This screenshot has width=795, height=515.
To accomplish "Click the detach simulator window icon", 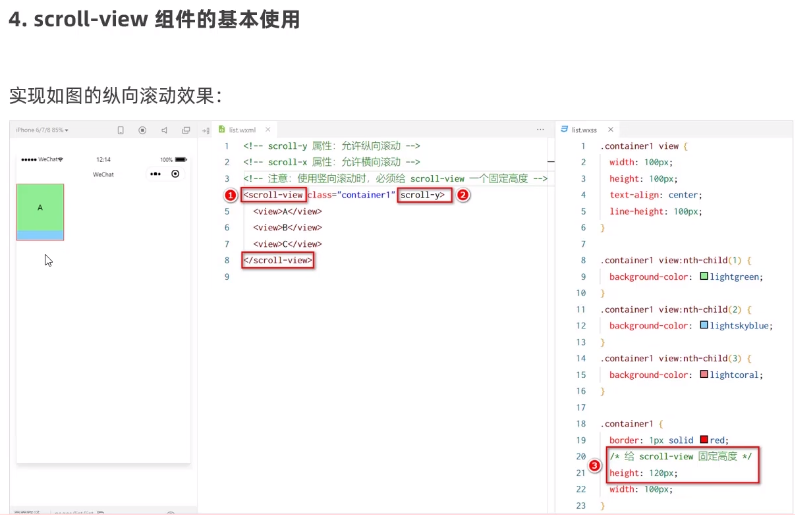I will point(186,130).
